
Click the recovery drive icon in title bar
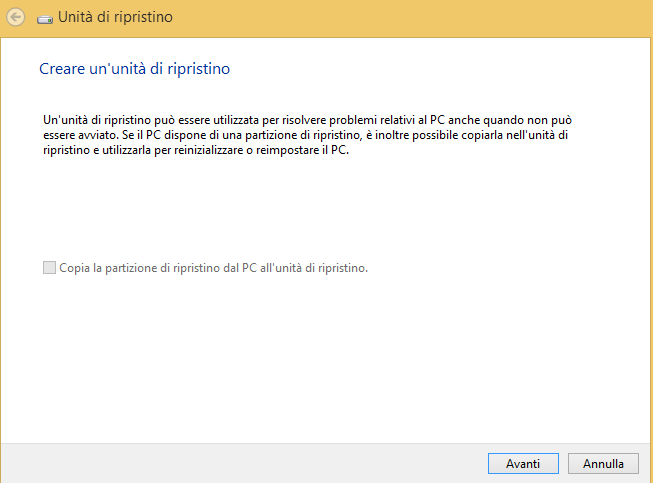pyautogui.click(x=45, y=19)
